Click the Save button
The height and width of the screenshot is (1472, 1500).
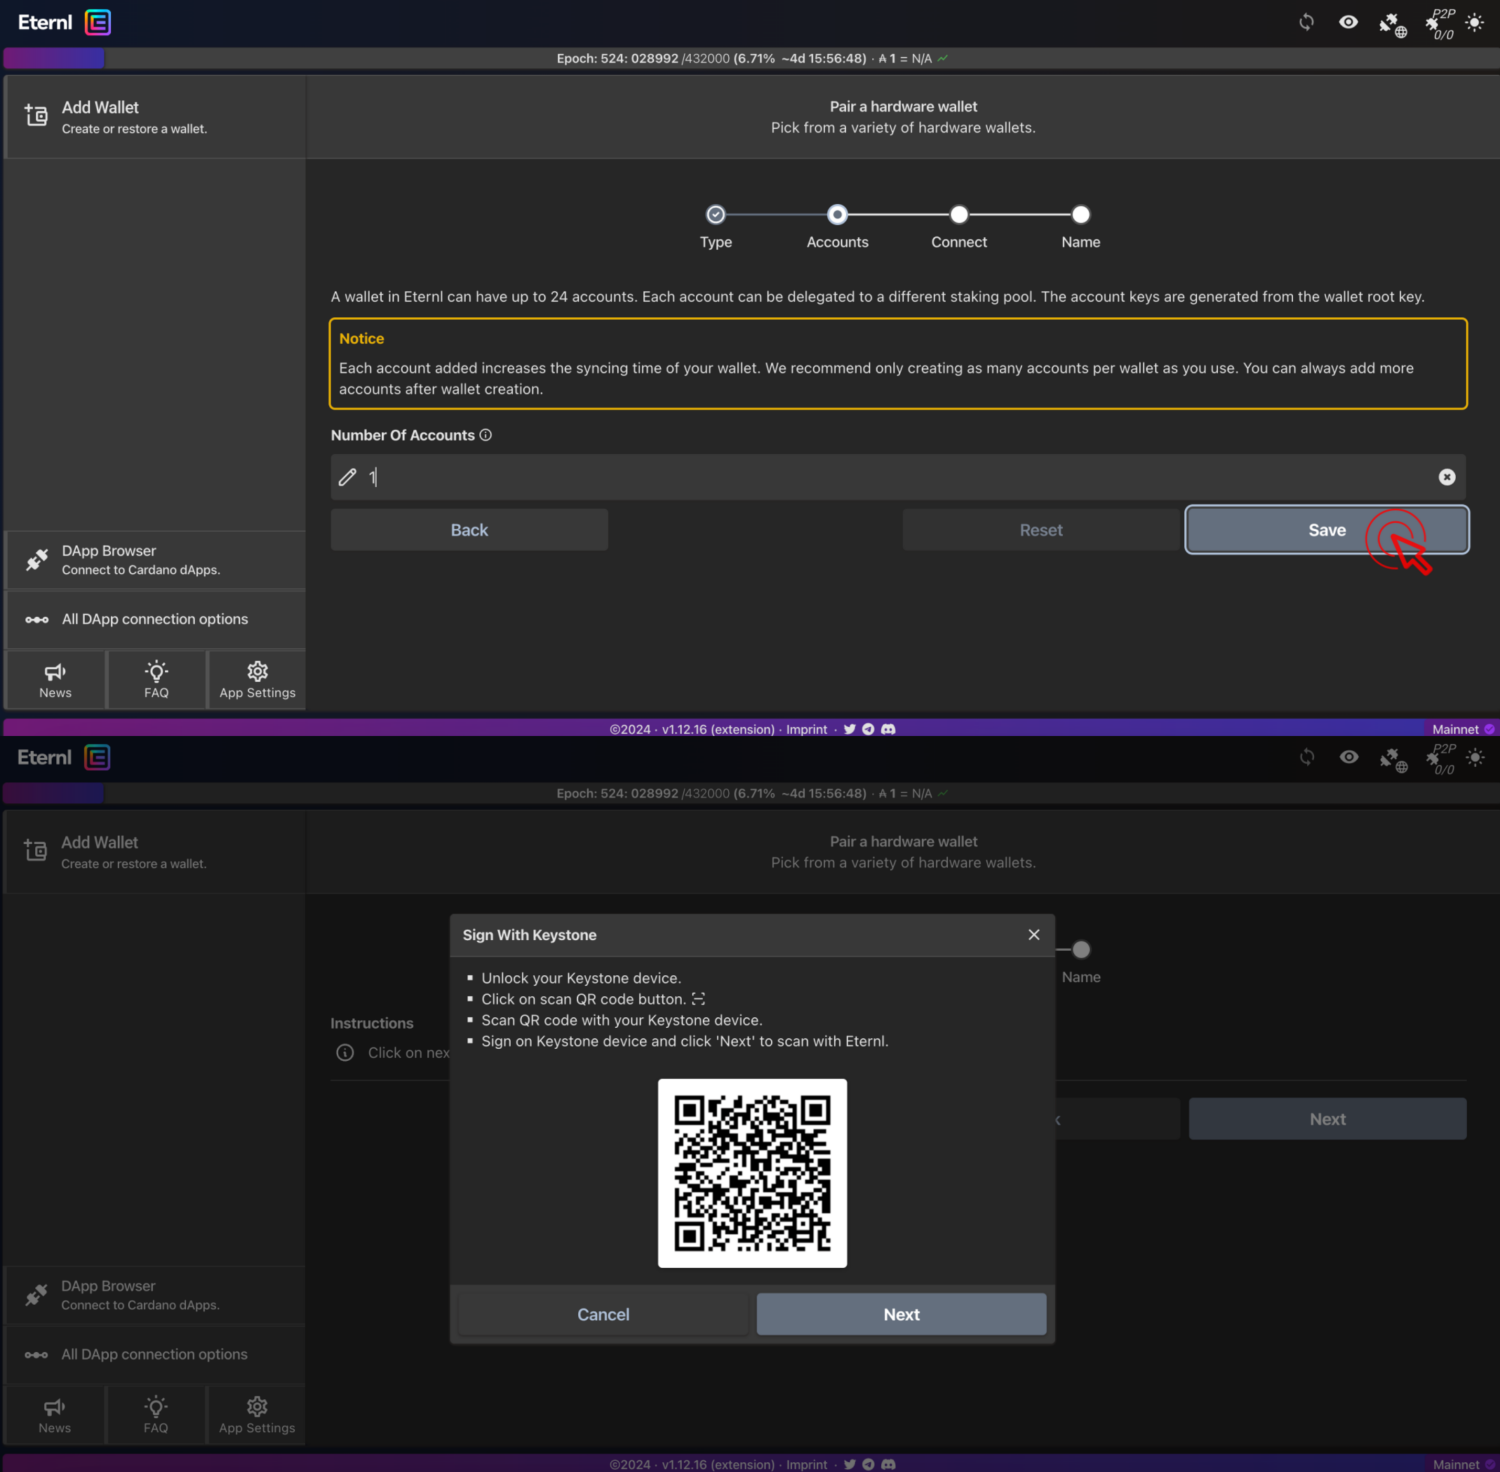click(1326, 530)
